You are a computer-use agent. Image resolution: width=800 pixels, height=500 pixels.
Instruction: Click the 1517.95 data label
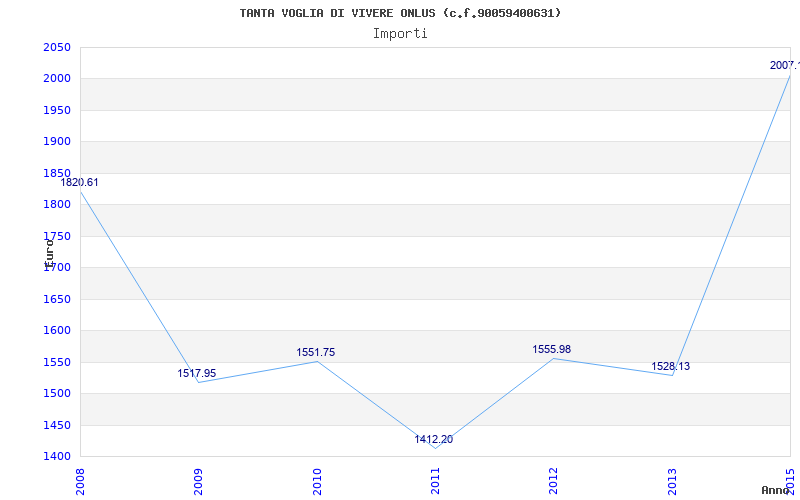coord(196,373)
